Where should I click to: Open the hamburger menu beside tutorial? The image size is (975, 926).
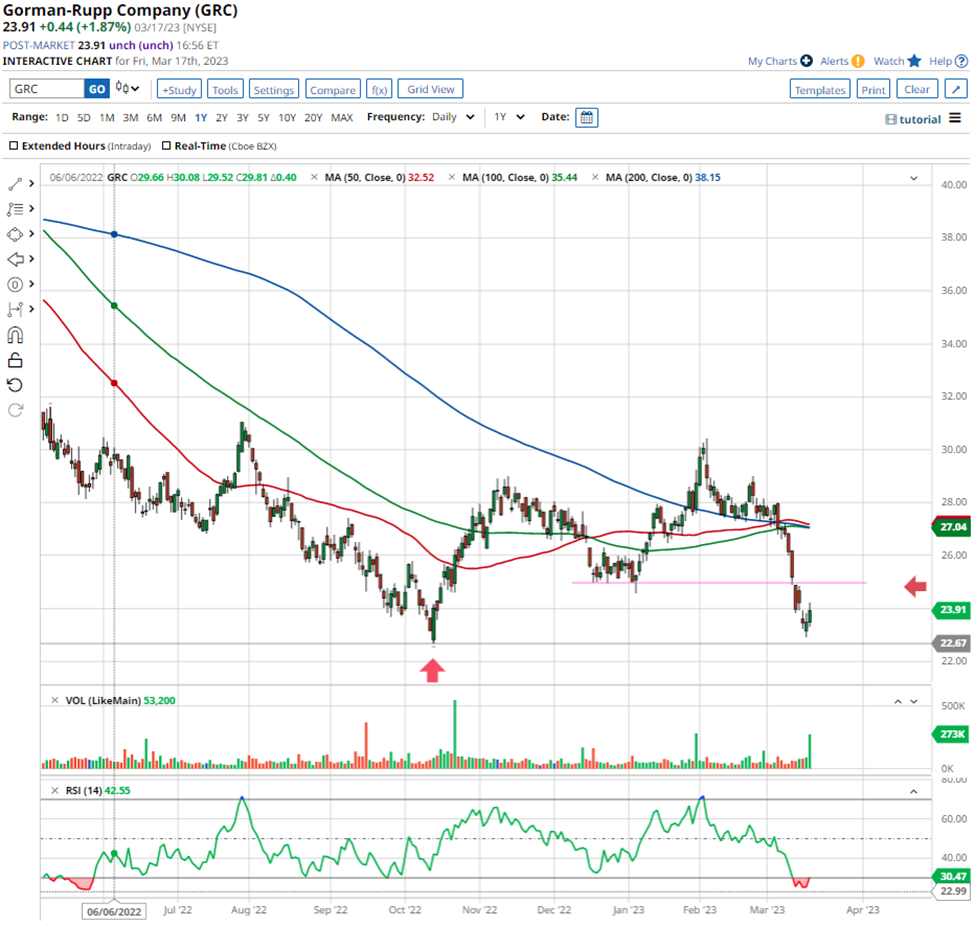(x=955, y=118)
